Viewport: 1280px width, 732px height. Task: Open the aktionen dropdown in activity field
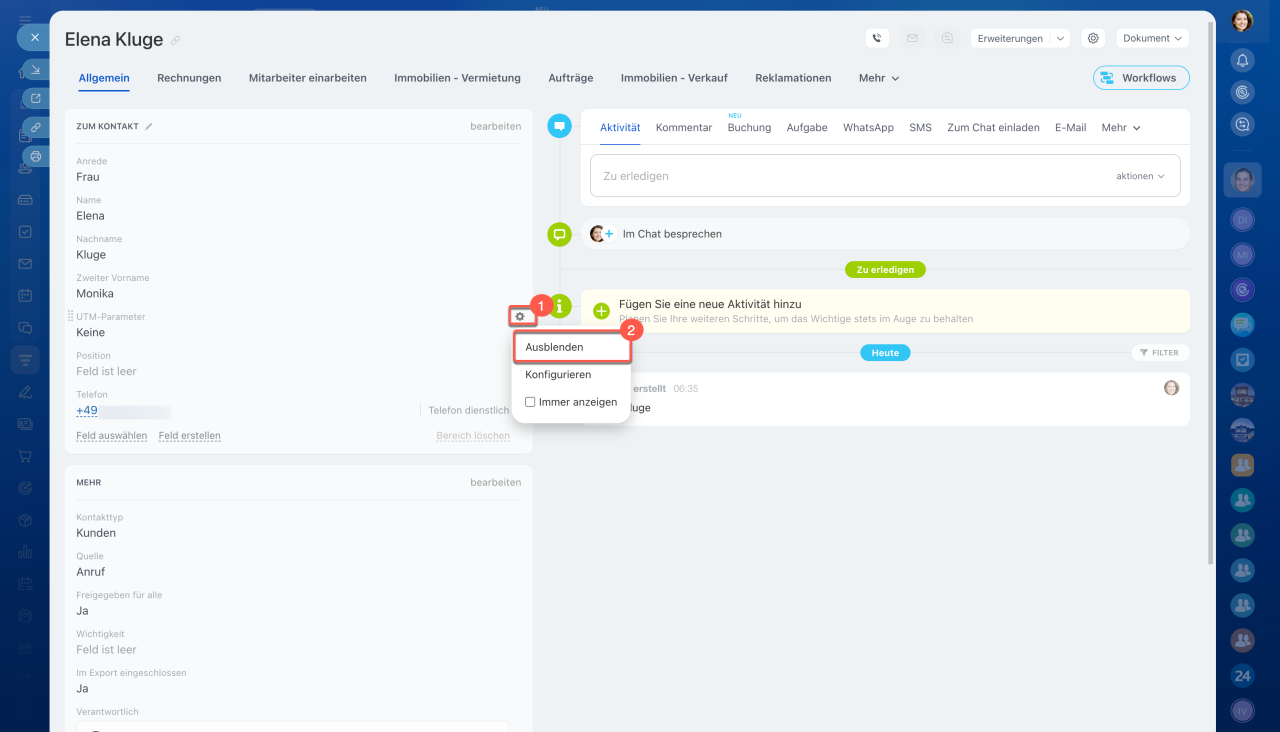1140,176
